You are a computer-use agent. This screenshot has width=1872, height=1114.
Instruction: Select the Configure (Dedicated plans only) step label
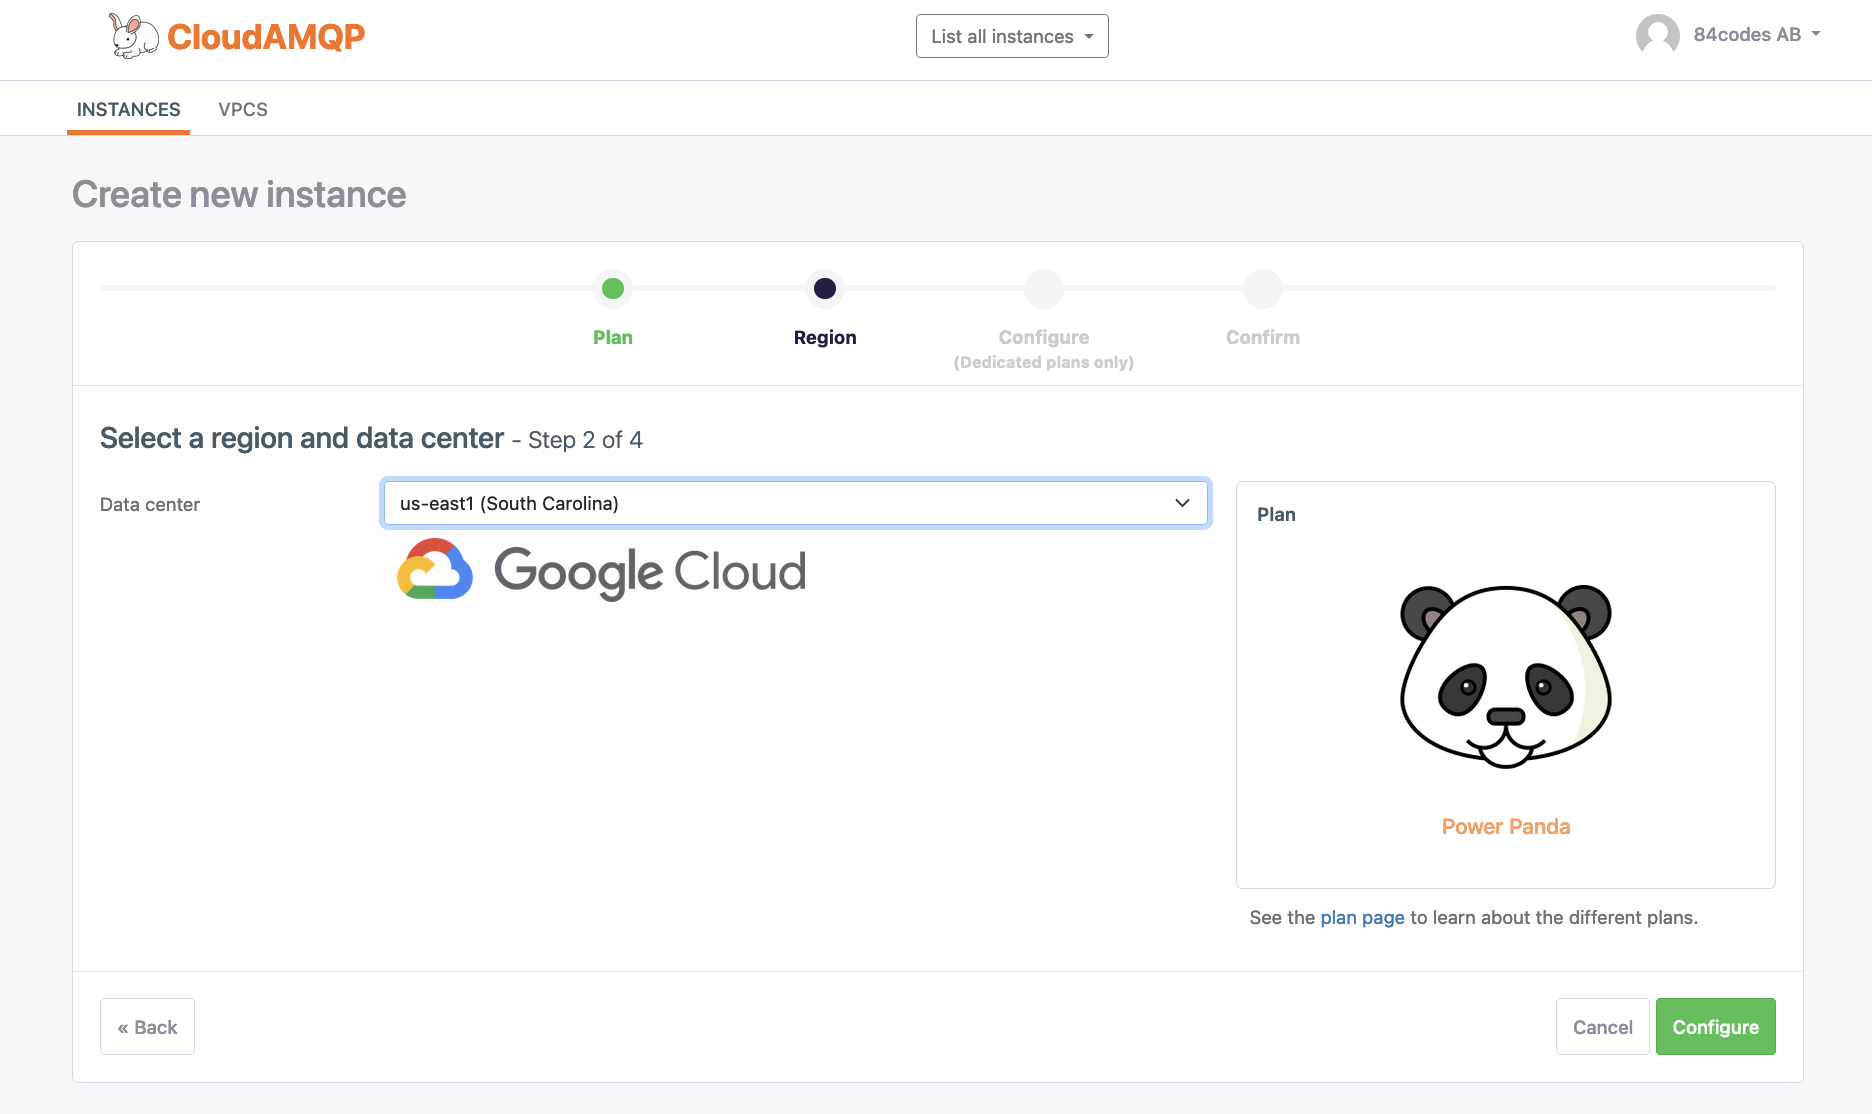tap(1044, 349)
